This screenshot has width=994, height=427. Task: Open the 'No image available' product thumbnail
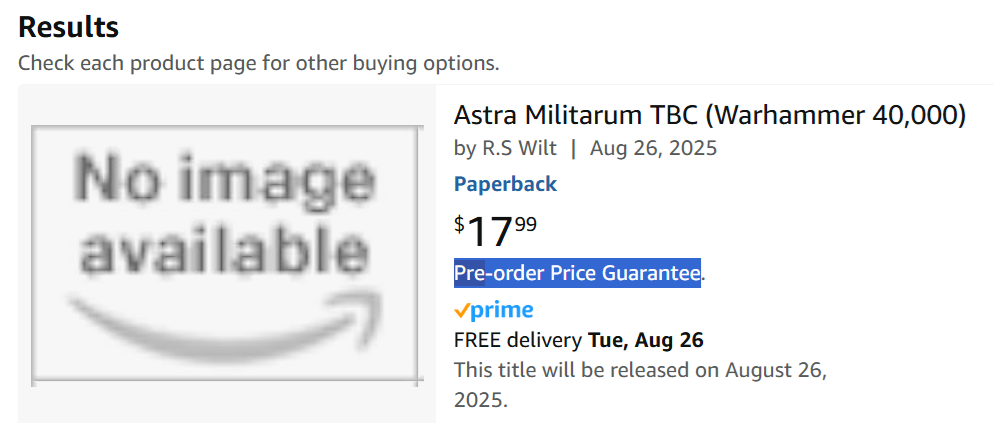227,255
